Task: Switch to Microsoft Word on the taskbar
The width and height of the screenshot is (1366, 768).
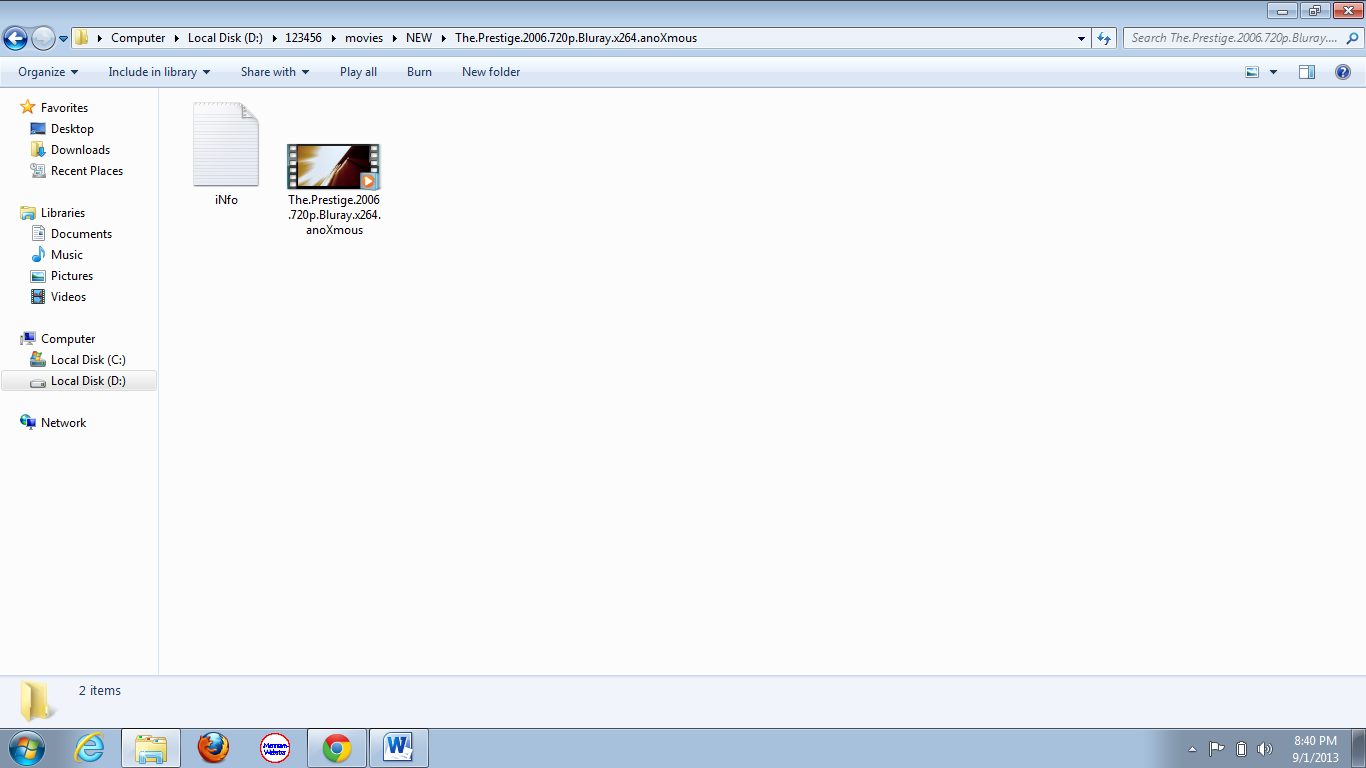Action: tap(399, 748)
